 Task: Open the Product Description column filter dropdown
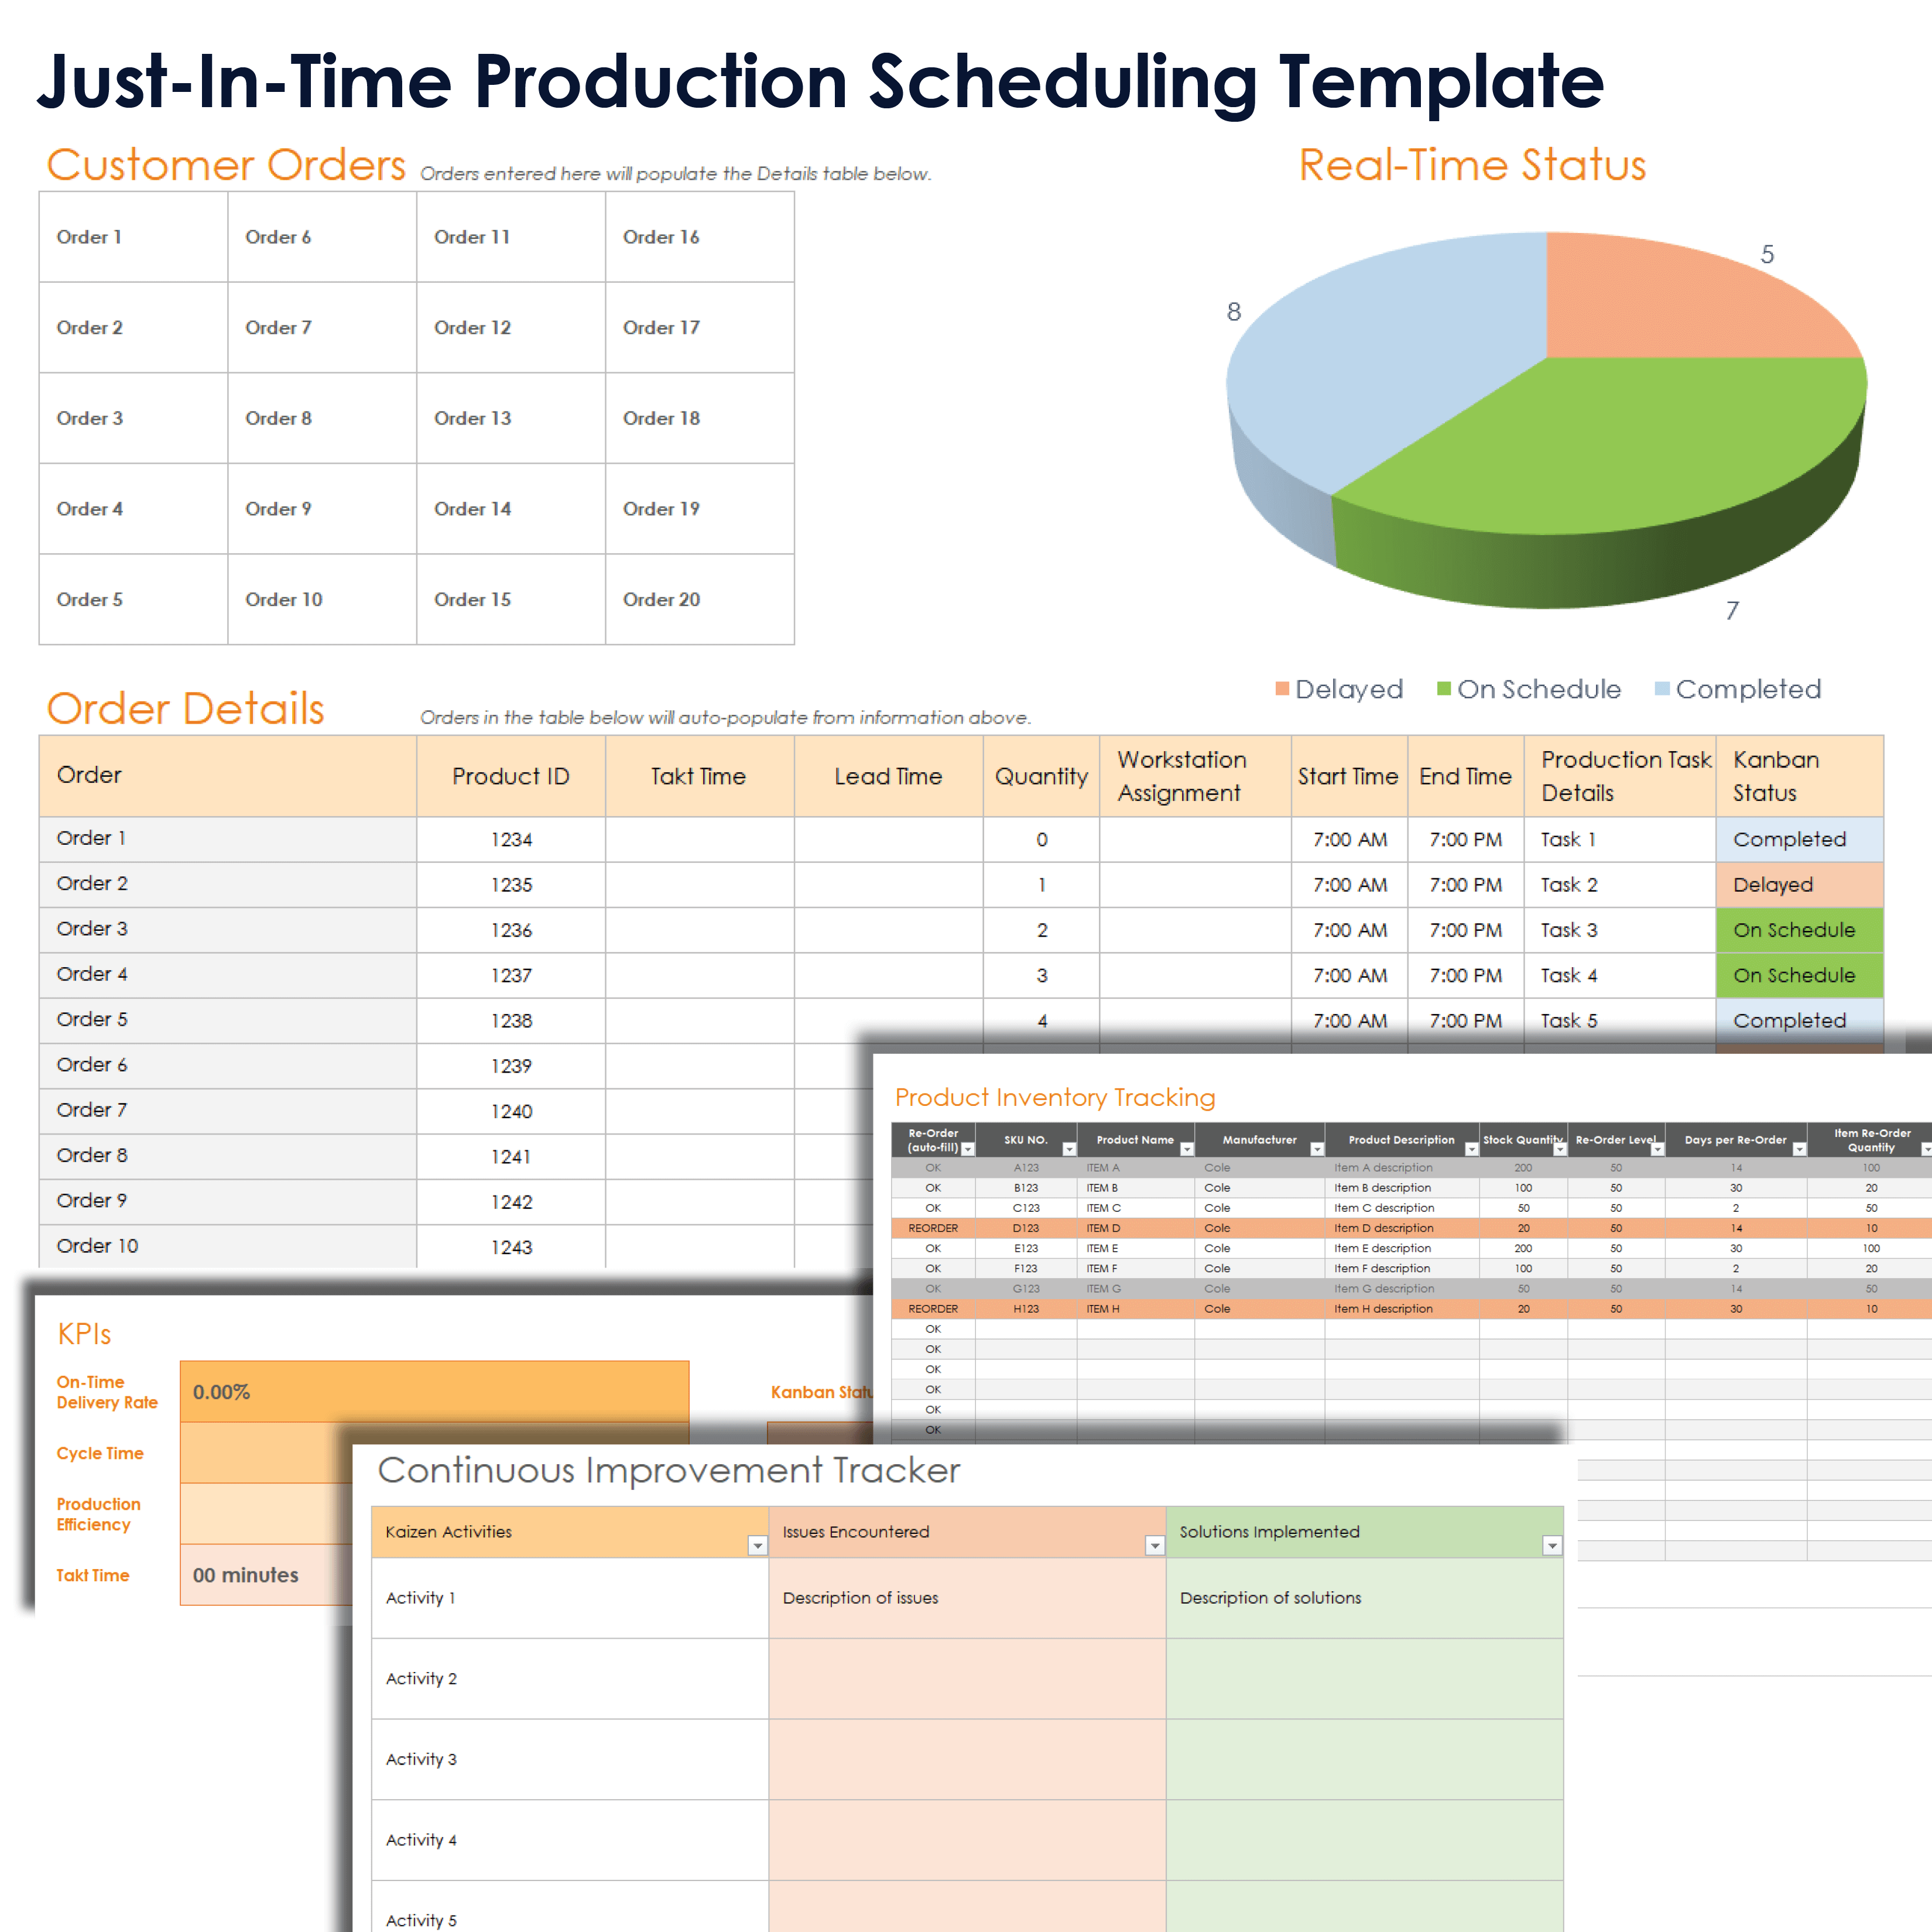(1471, 1149)
